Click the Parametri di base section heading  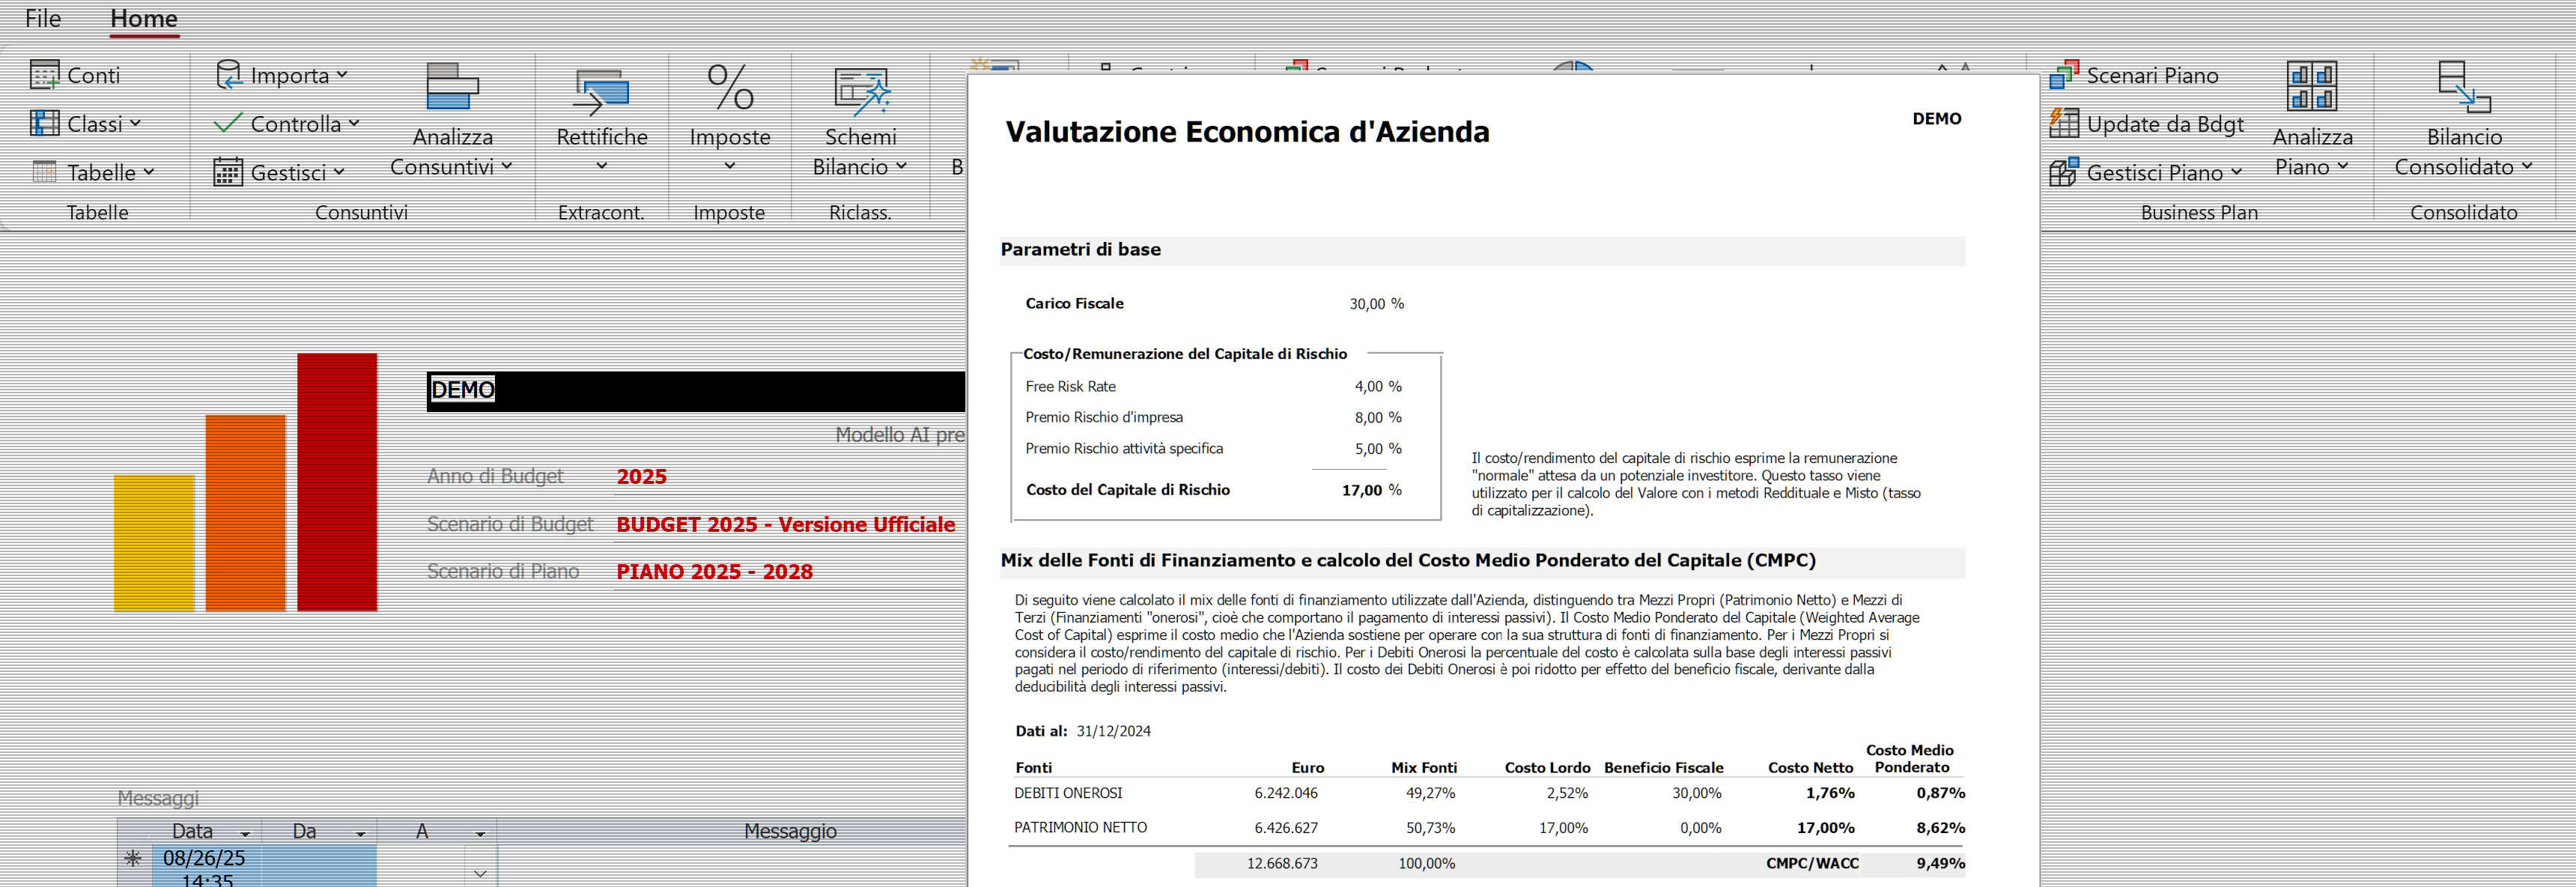click(x=1080, y=250)
